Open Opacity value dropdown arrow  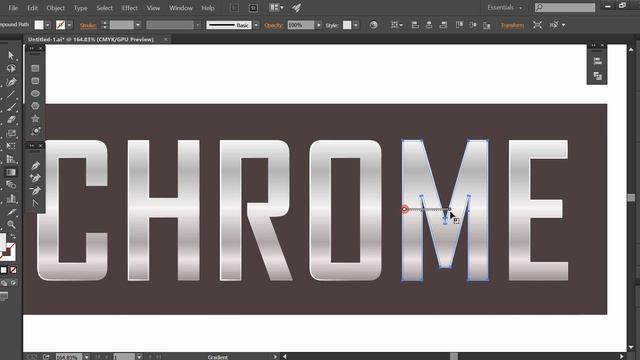[318, 25]
